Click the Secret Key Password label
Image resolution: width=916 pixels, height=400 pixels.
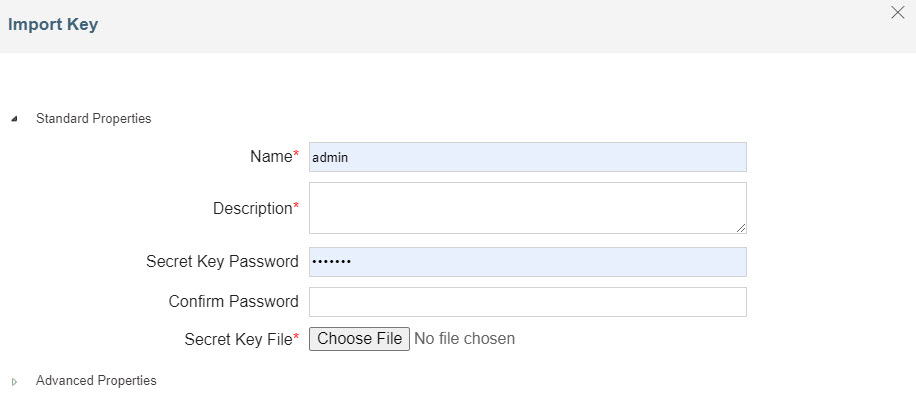tap(222, 262)
